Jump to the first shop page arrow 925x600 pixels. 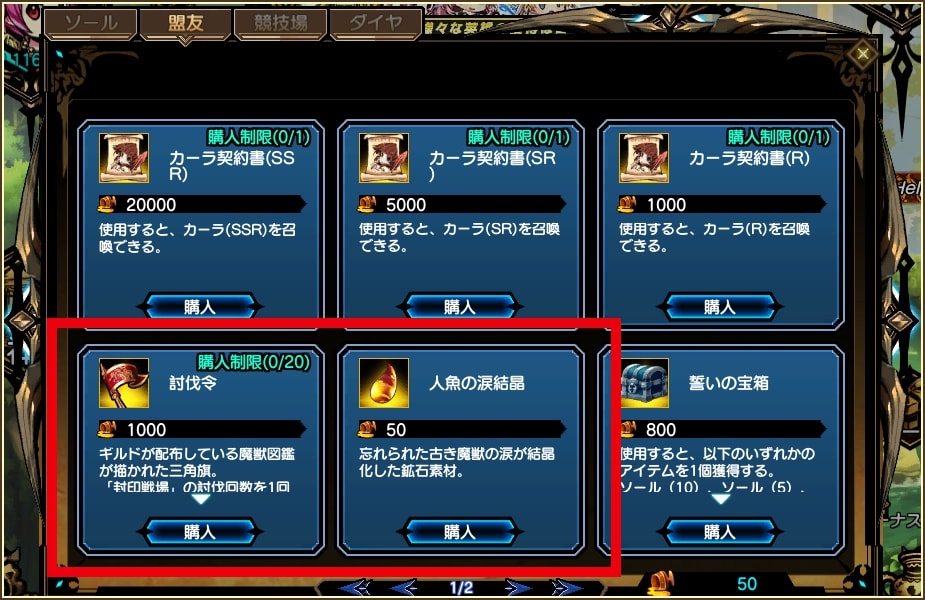pyautogui.click(x=357, y=588)
